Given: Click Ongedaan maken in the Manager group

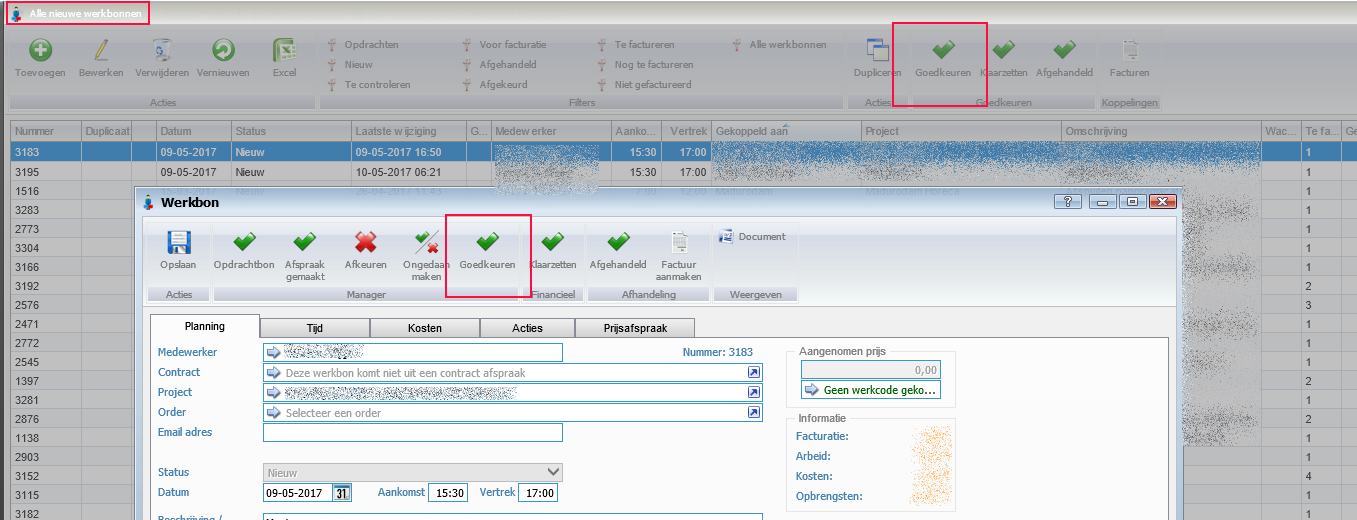Looking at the screenshot, I should pos(426,244).
